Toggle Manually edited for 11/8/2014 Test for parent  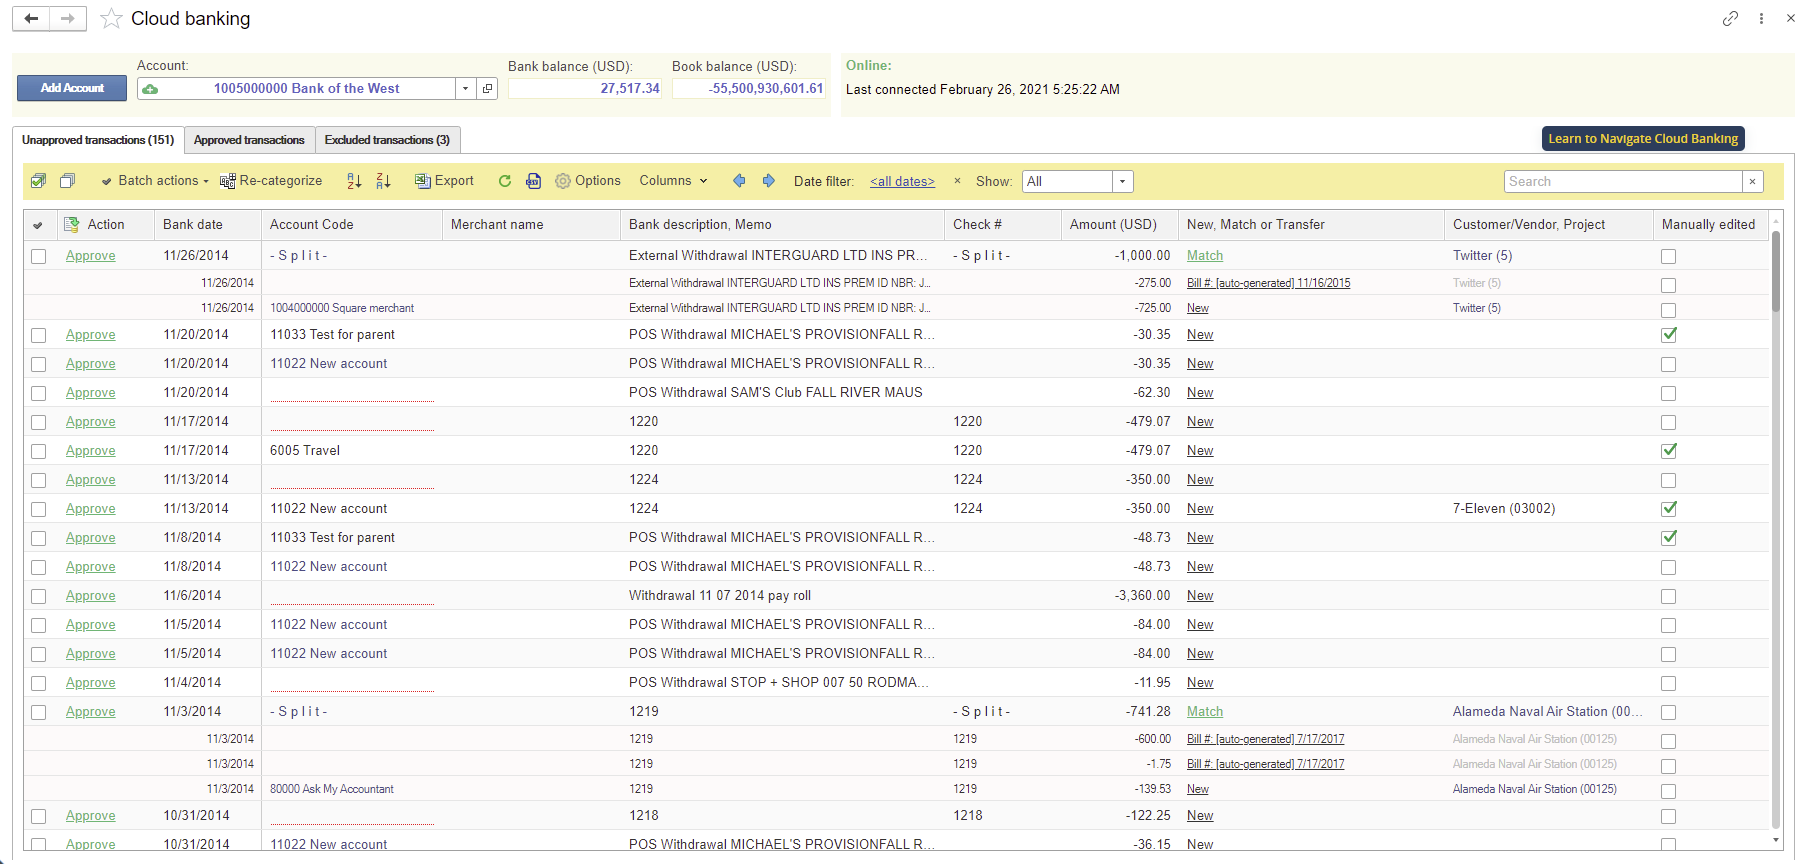(x=1668, y=538)
